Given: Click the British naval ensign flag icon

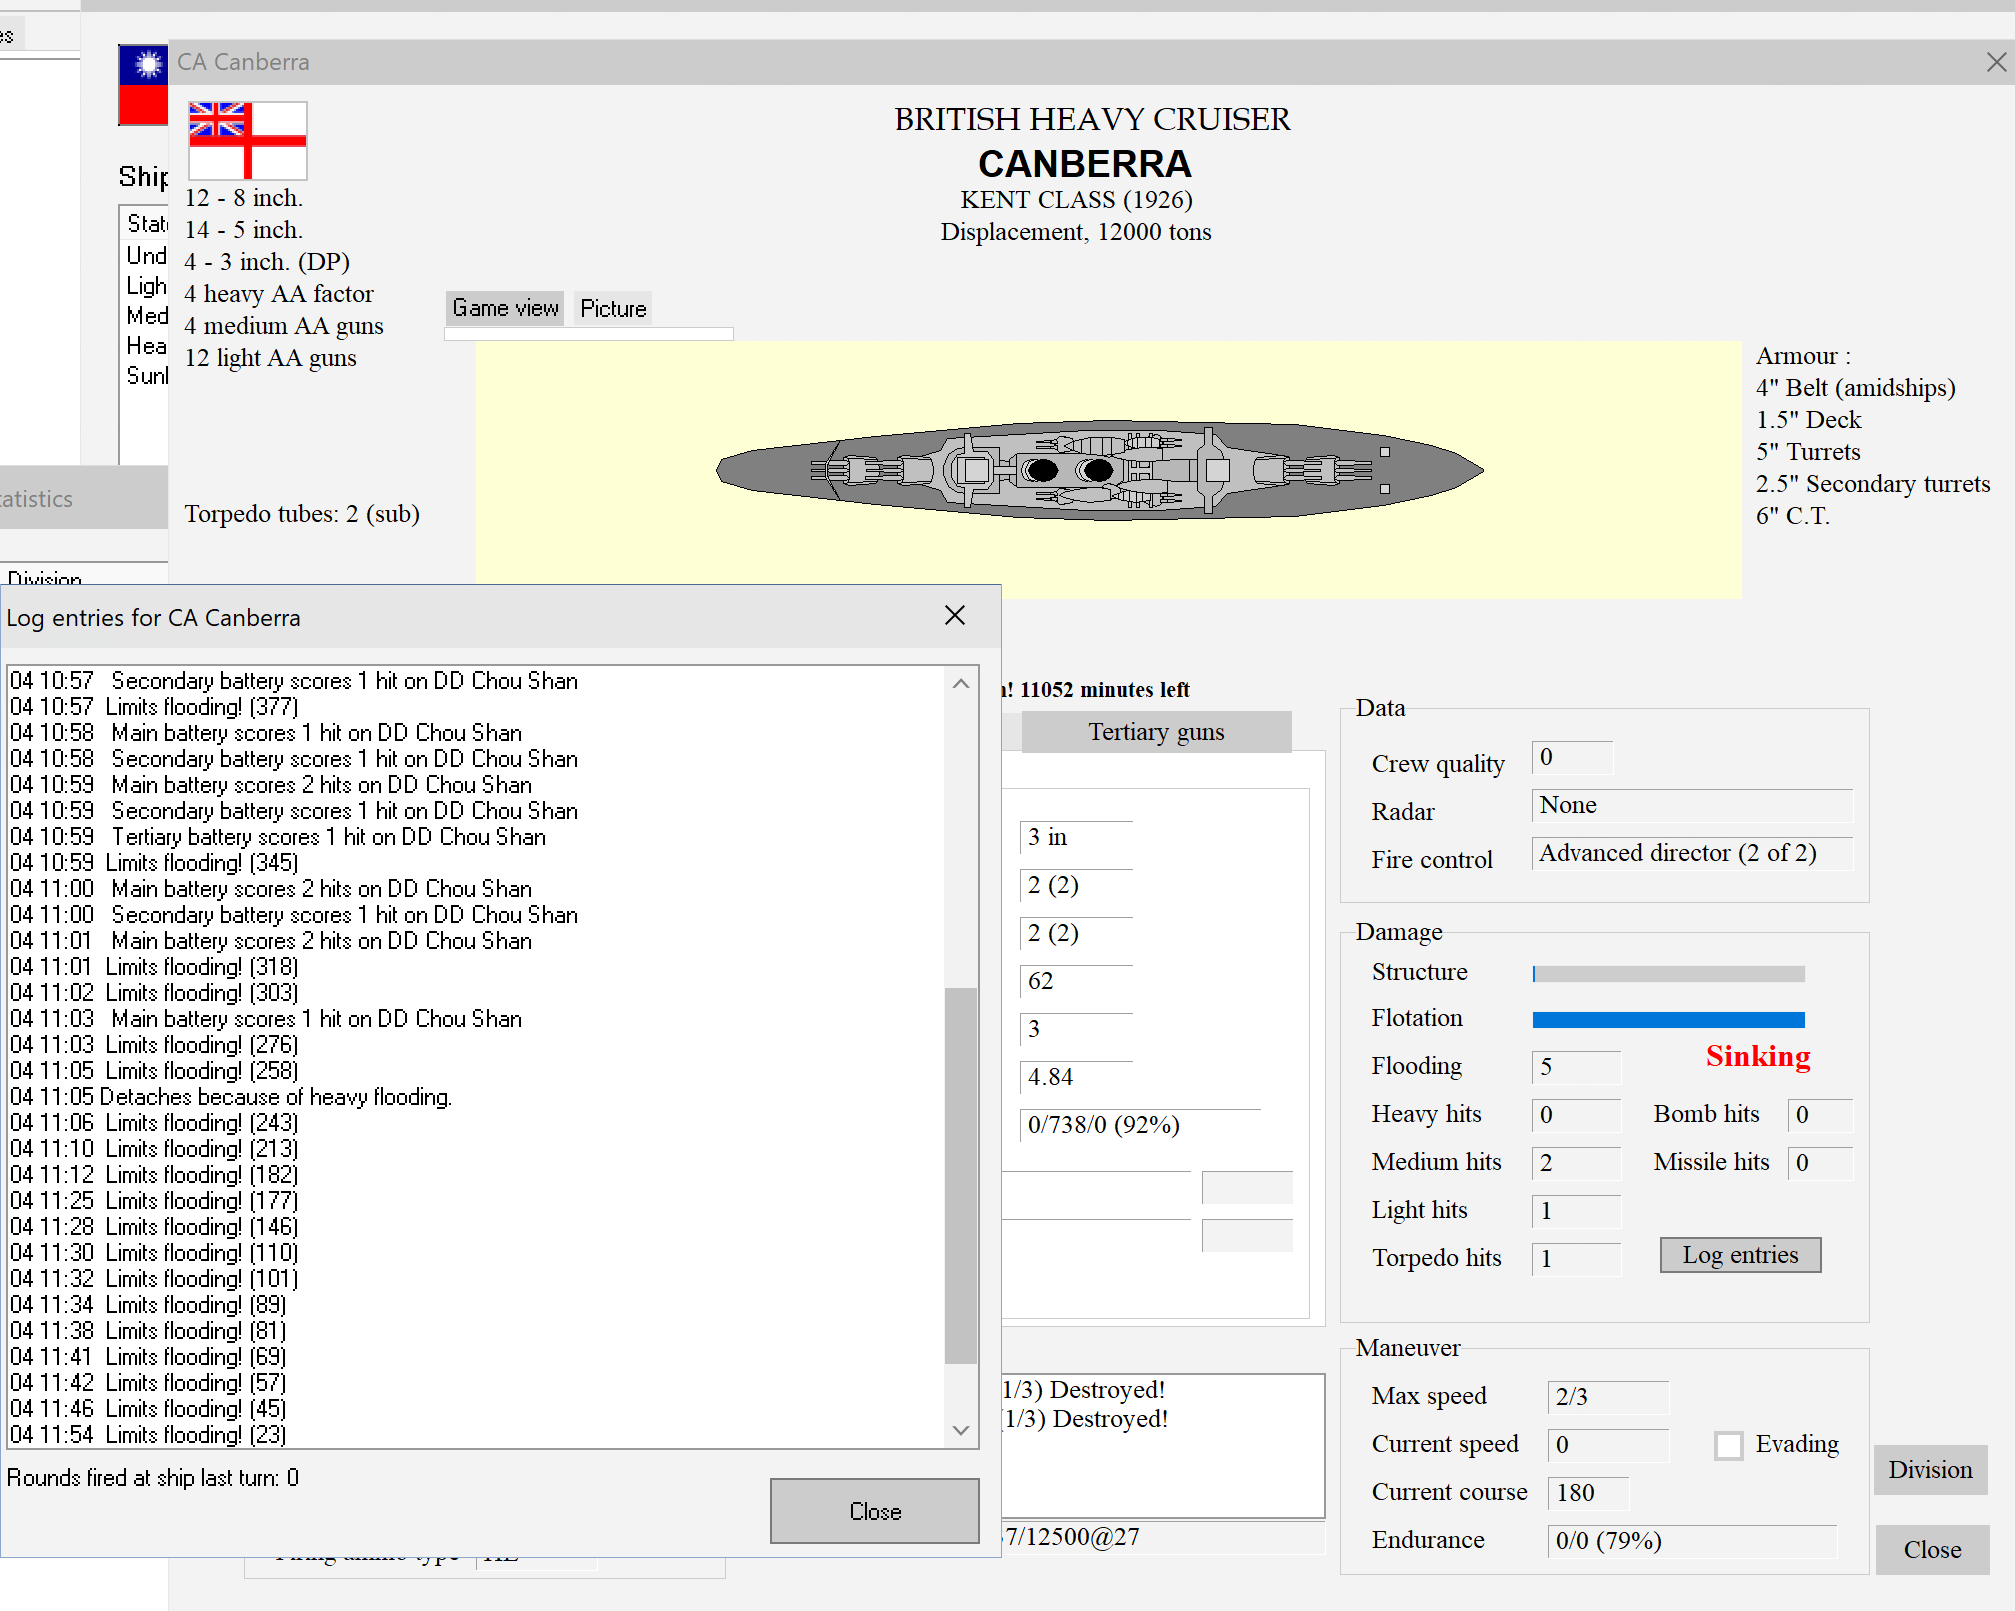Looking at the screenshot, I should click(247, 140).
